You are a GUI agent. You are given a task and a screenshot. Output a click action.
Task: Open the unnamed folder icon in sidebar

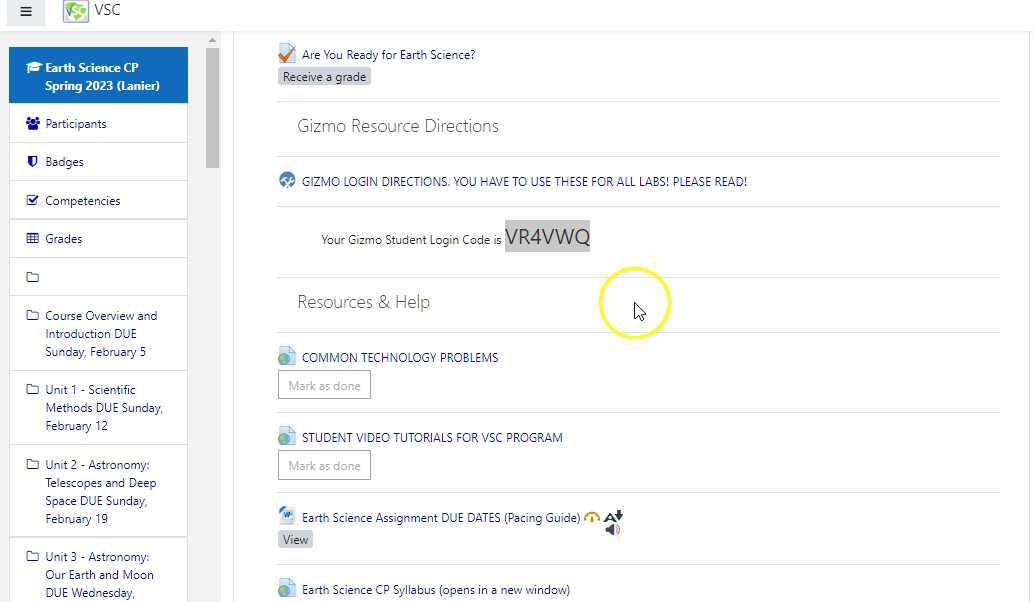(x=34, y=276)
